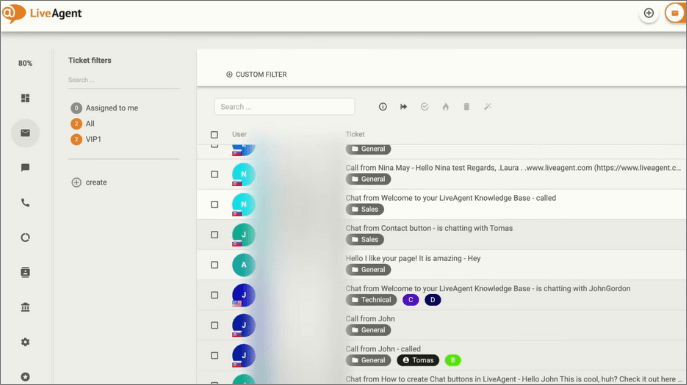Image resolution: width=687 pixels, height=385 pixels.
Task: Click the resolve checkmark icon in ticket toolbar
Action: coord(425,107)
